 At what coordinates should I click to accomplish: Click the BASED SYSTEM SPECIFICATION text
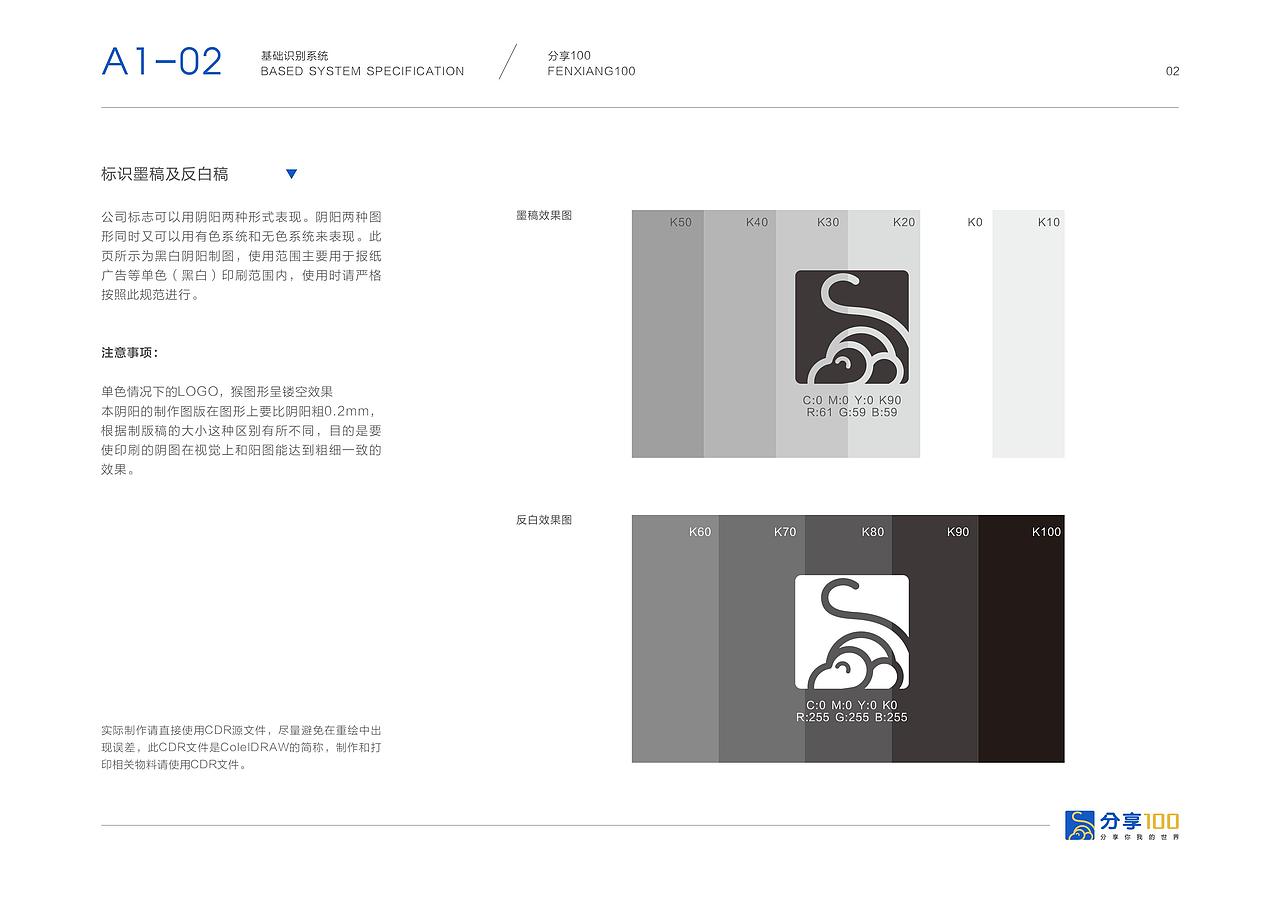coord(362,71)
